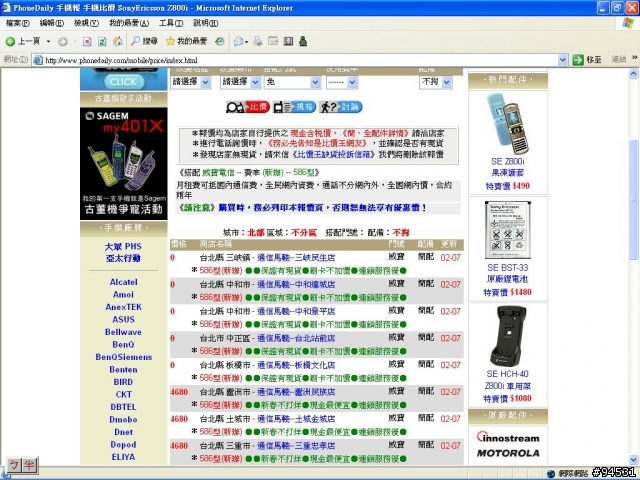Click the Stop loading icon
This screenshot has width=640, height=480.
point(87,41)
